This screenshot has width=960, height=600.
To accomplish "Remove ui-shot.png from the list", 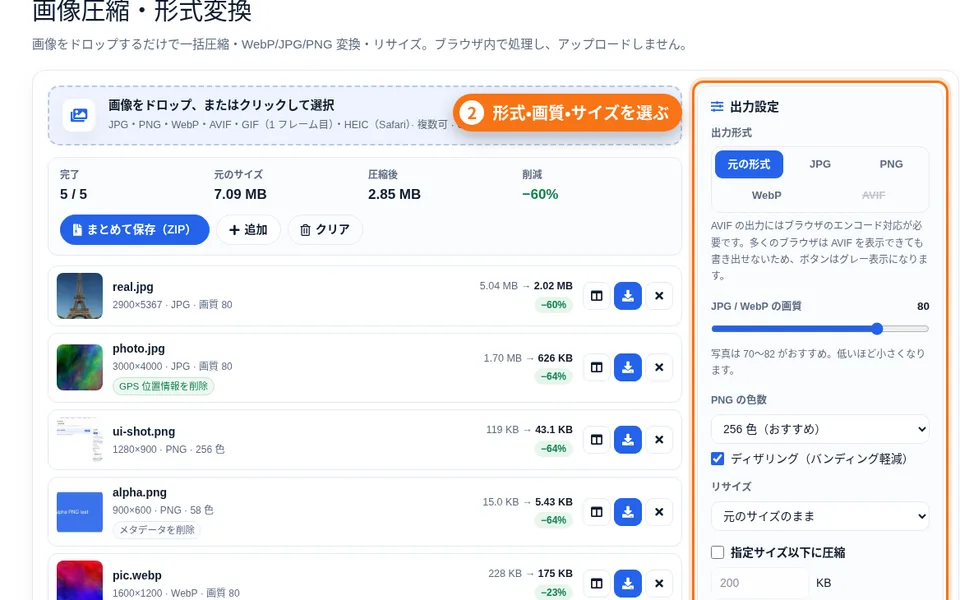I will 659,440.
